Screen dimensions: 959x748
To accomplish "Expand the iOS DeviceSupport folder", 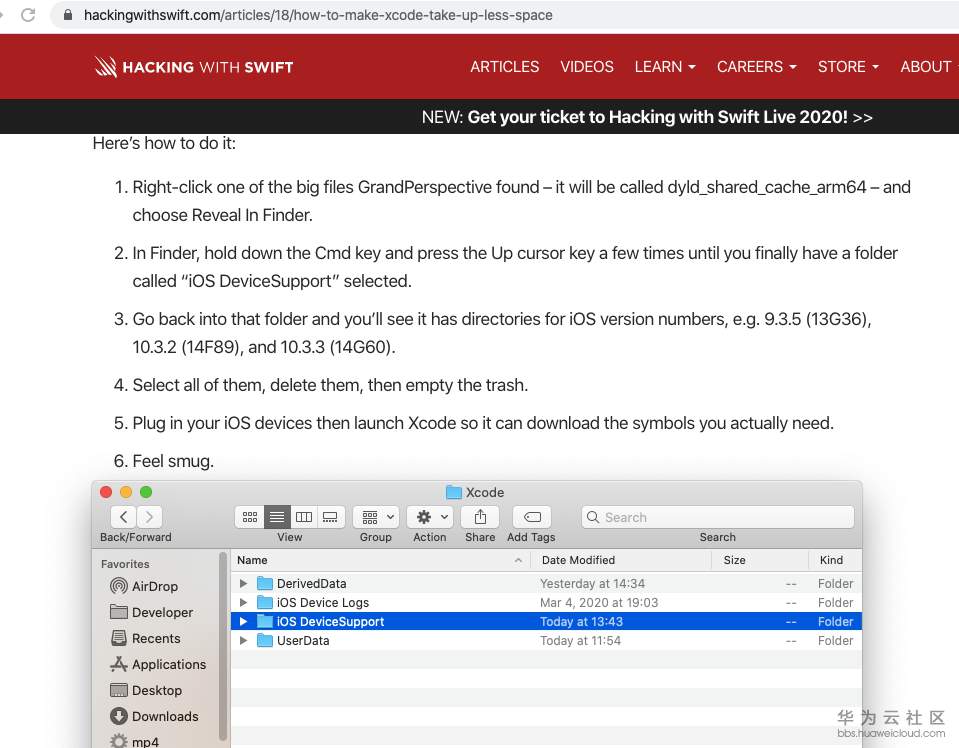I will 243,621.
